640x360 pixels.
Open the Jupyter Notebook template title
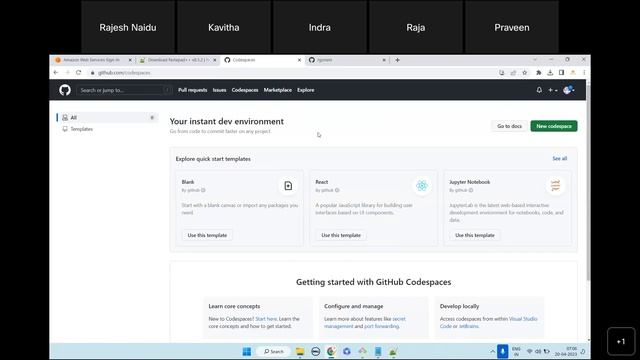click(469, 182)
